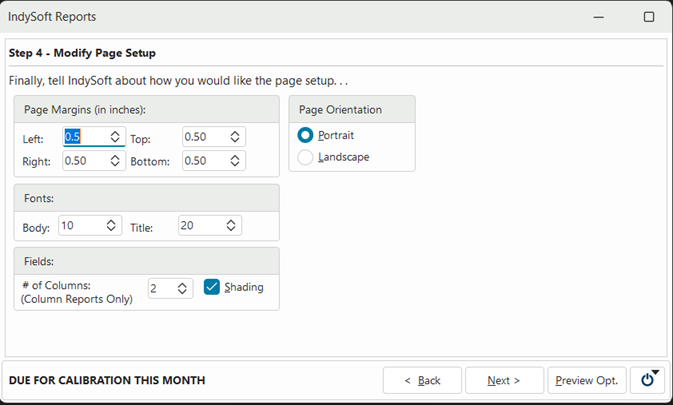The width and height of the screenshot is (673, 405).
Task: Click the Fields section header
Action: click(146, 261)
